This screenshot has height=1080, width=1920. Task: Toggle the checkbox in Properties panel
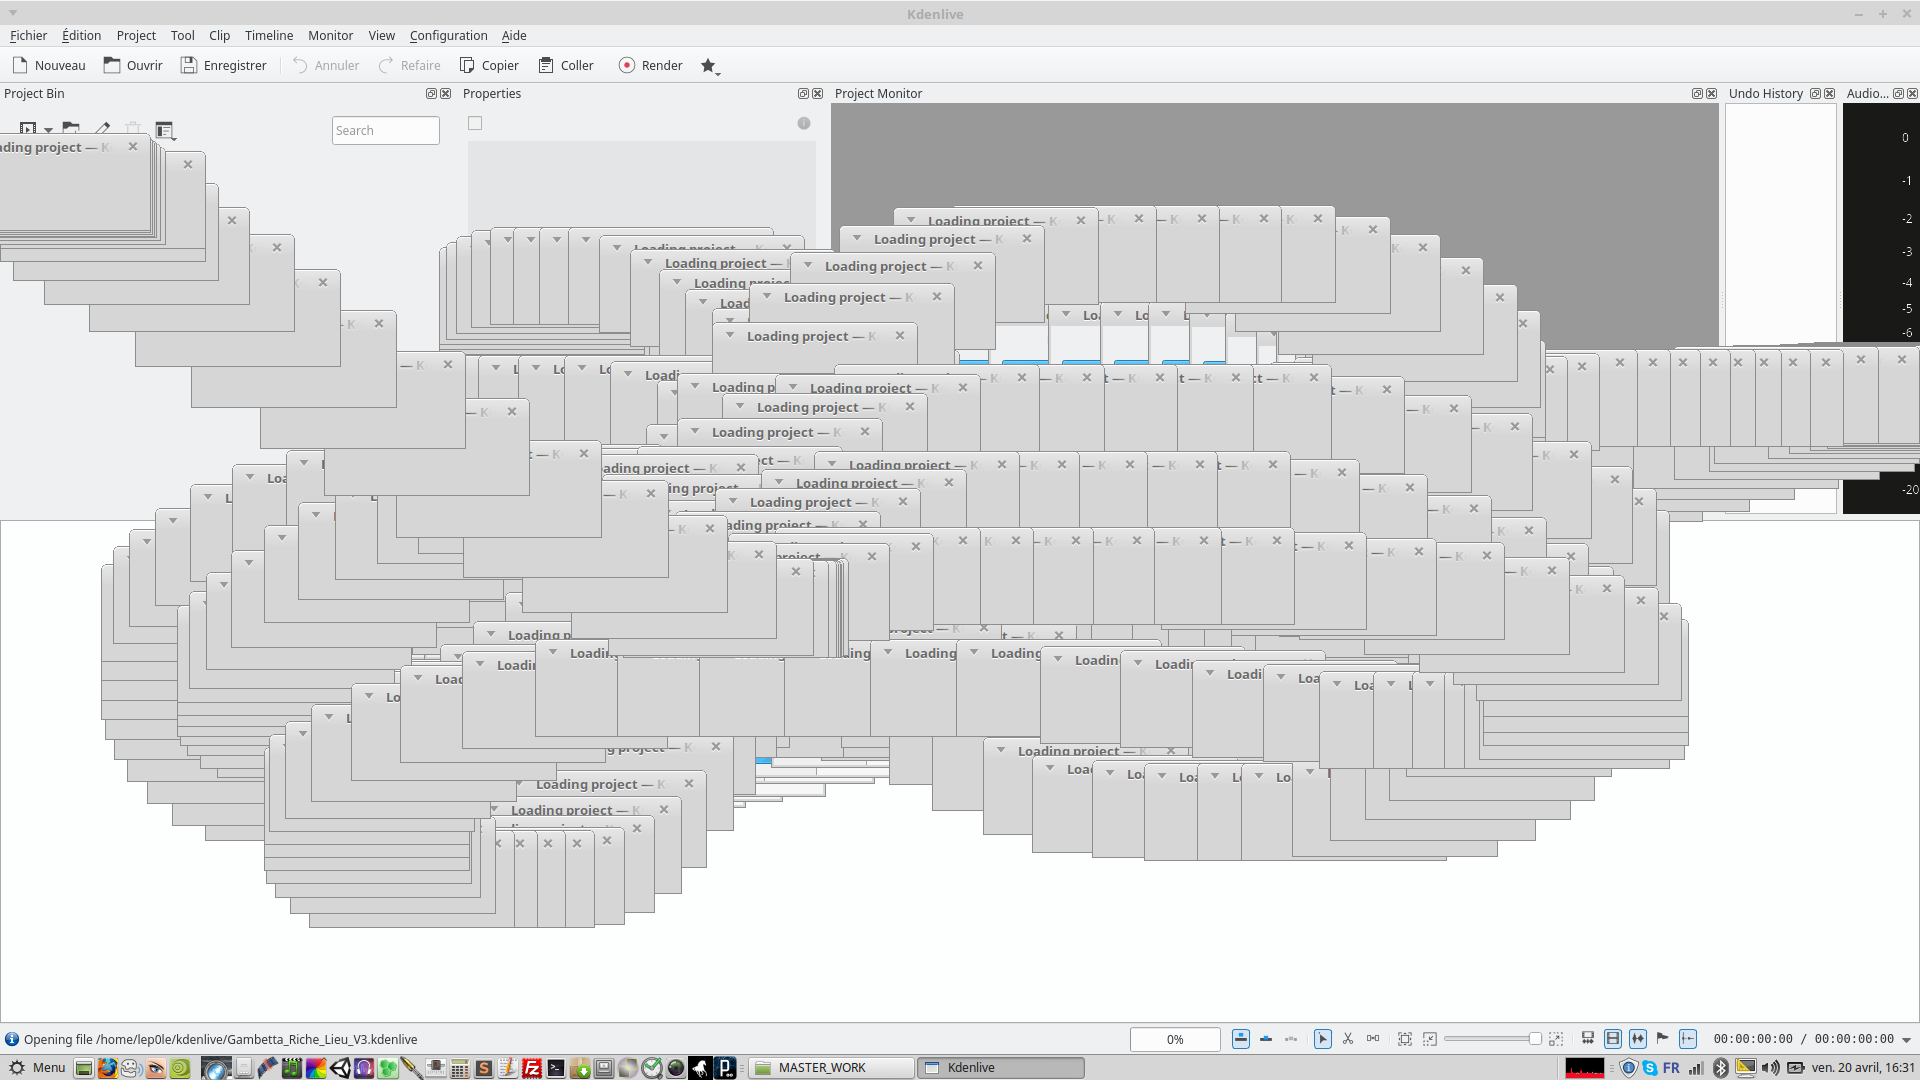475,123
